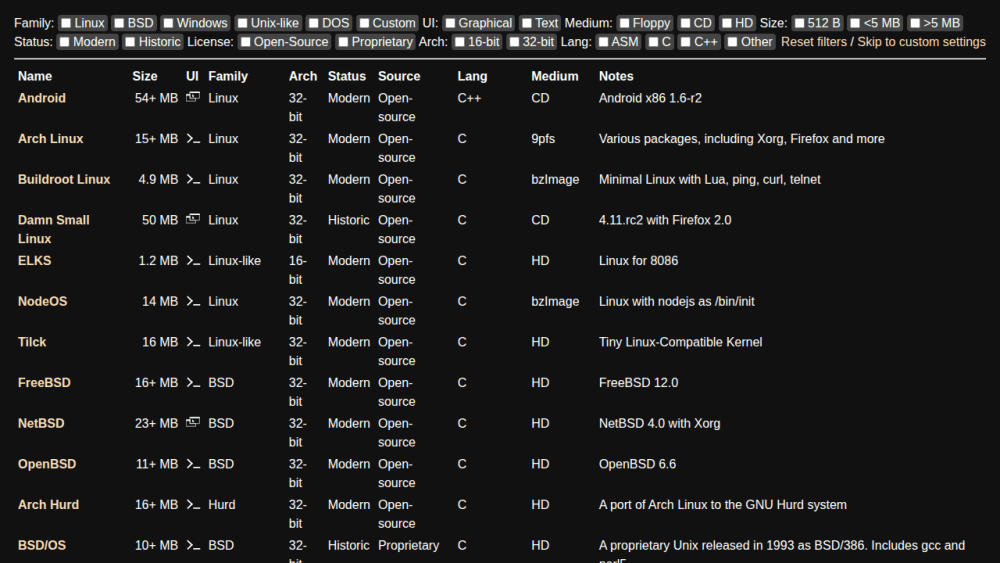Open the BSD/OS entry

41,546
